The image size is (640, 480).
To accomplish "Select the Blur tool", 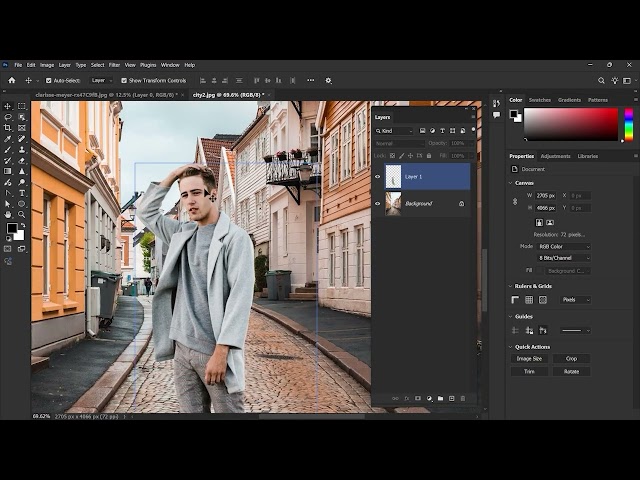I will [22, 171].
